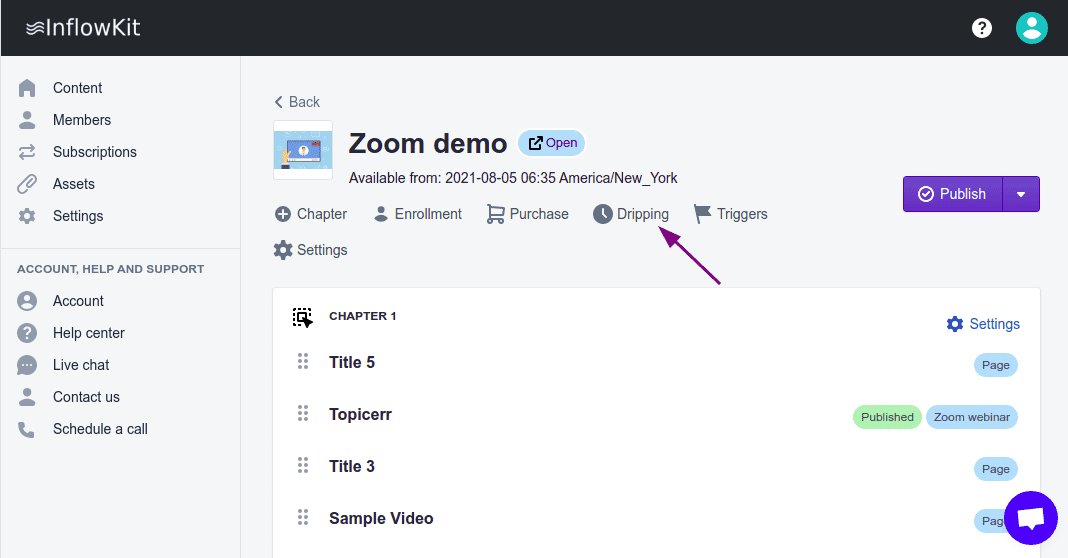
Task: Click the Open course badge
Action: click(552, 143)
